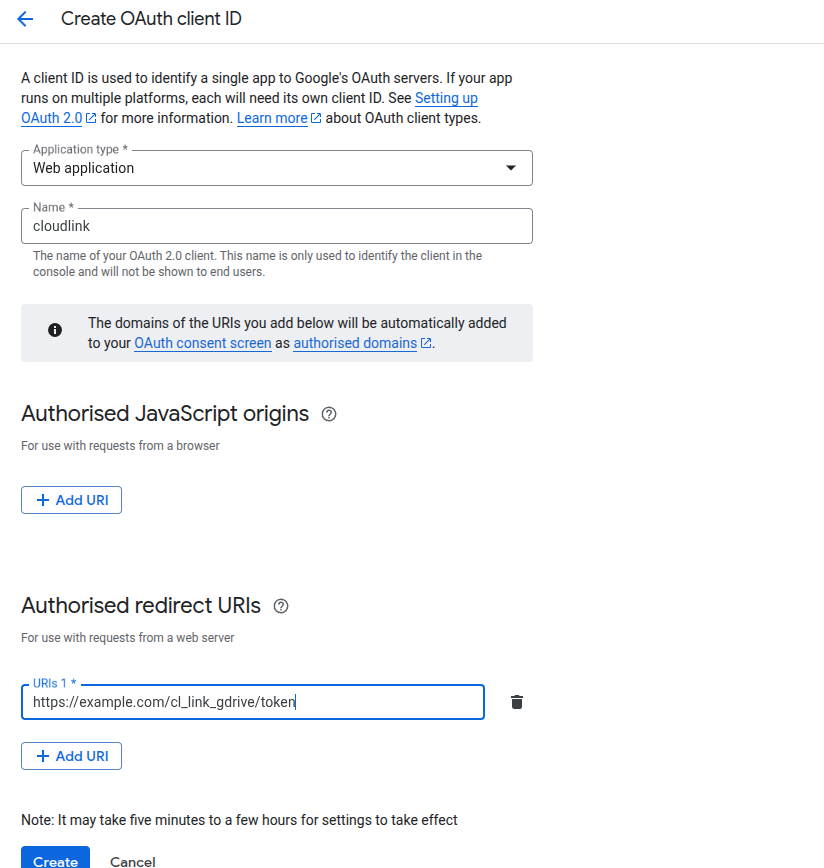This screenshot has width=824, height=868.
Task: Delete the URIs 1 entry with trash icon
Action: [517, 702]
